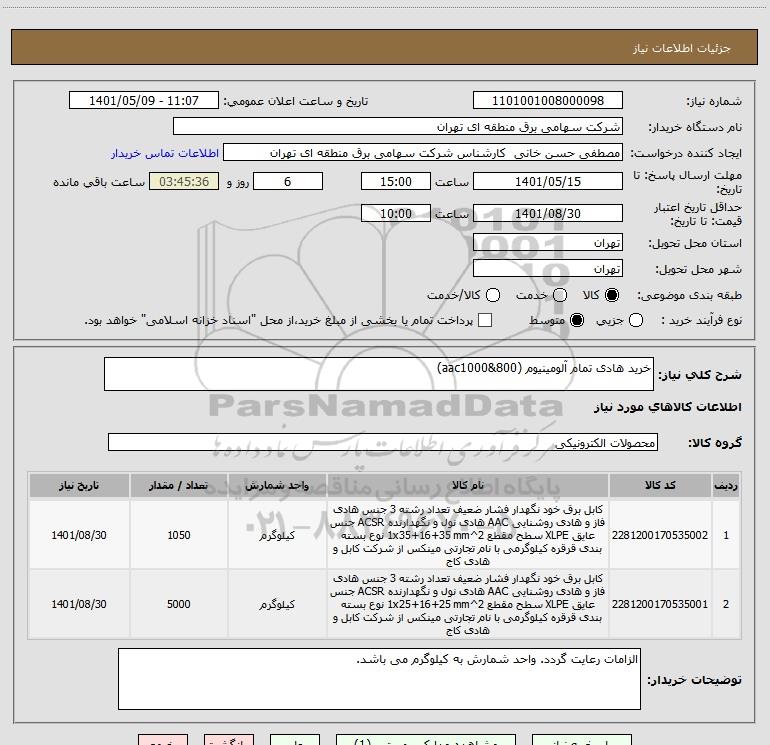This screenshot has height=745, width=770.
Task: Click the response deadline date 1401/05/15
Action: (548, 181)
